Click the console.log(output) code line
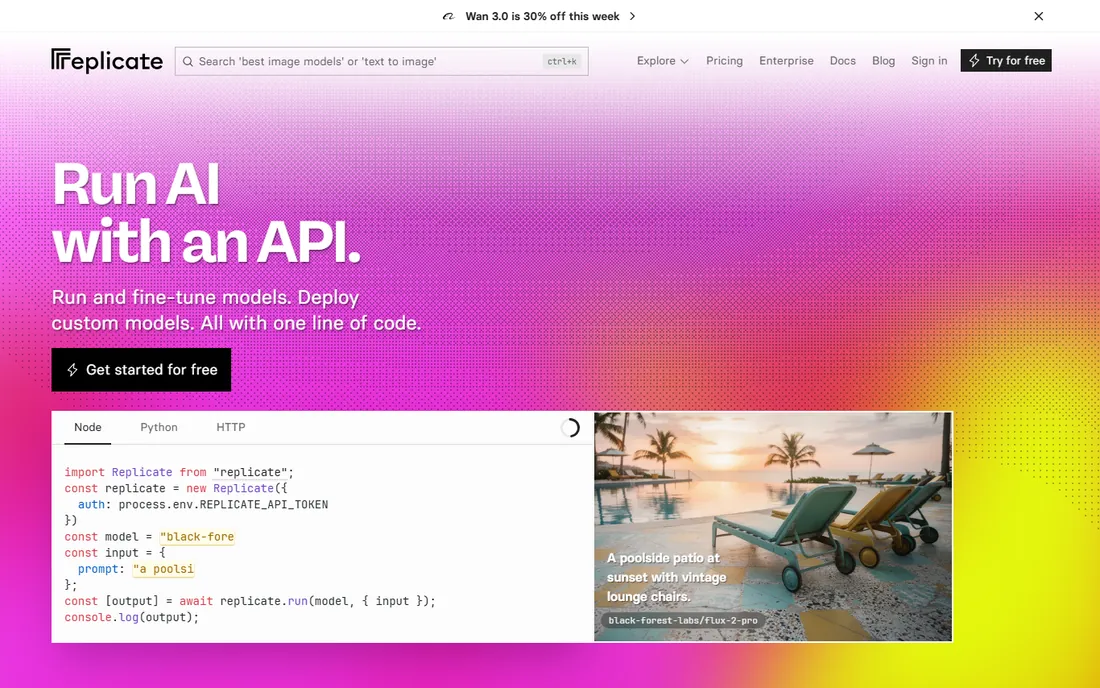 [x=132, y=618]
